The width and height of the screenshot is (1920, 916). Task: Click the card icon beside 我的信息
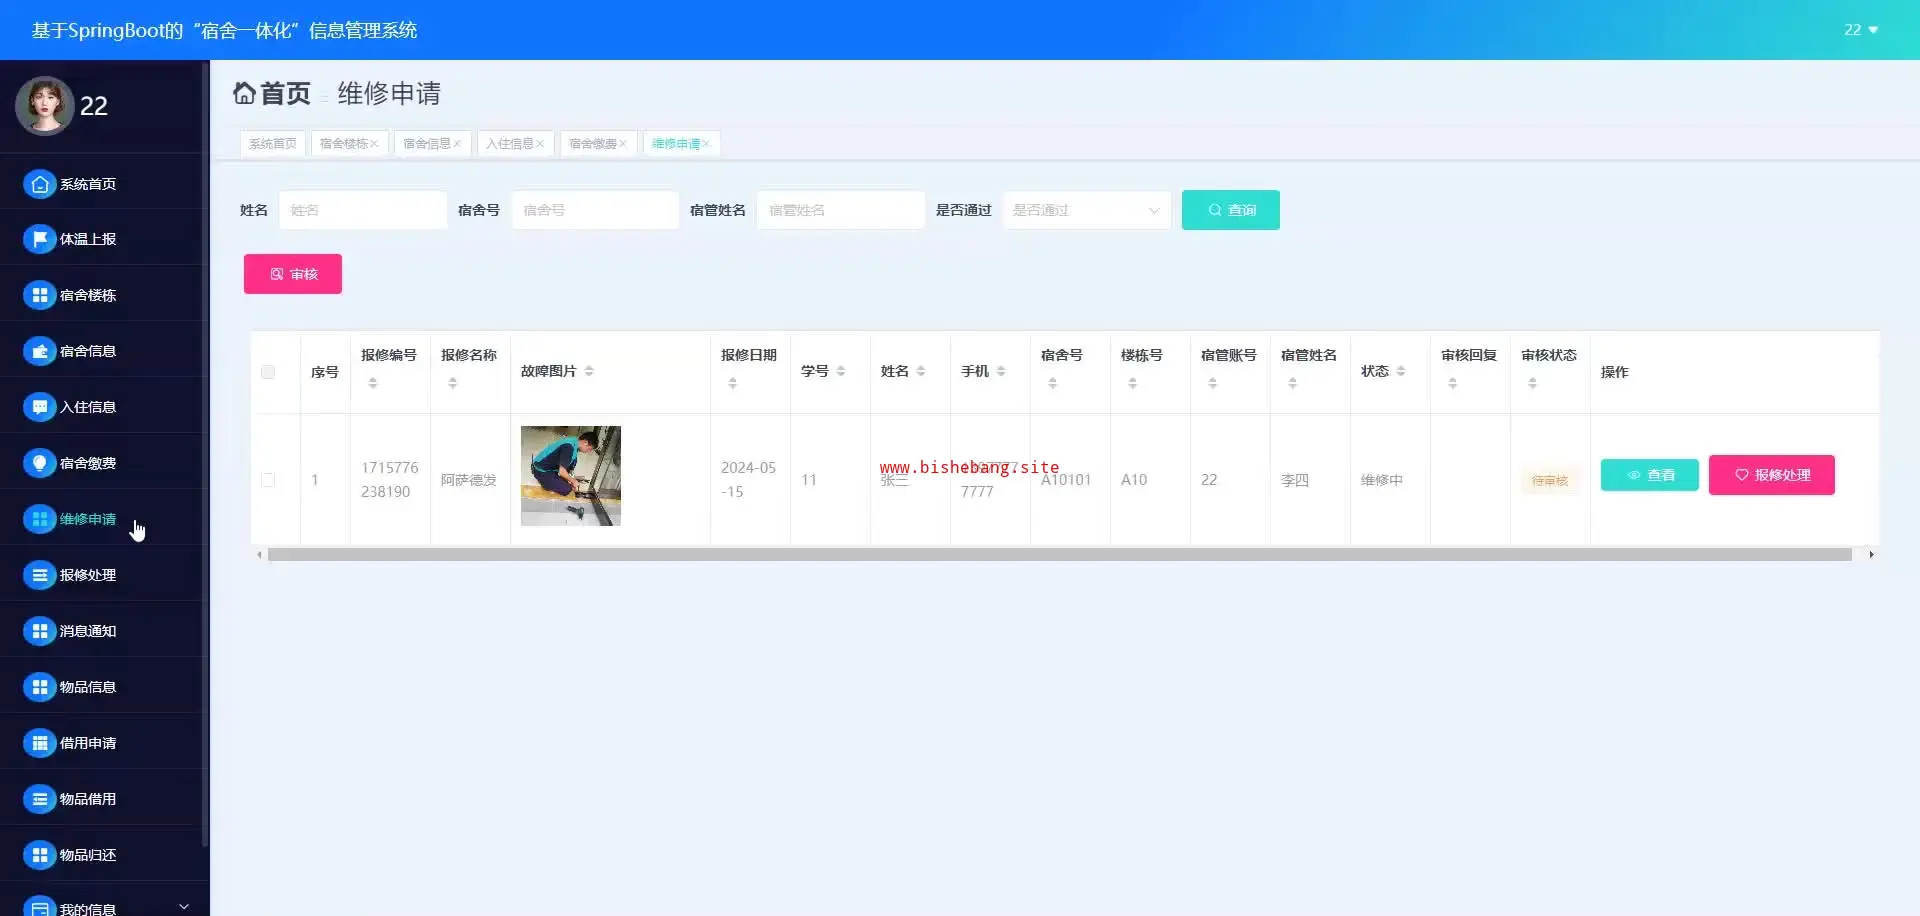(39, 906)
